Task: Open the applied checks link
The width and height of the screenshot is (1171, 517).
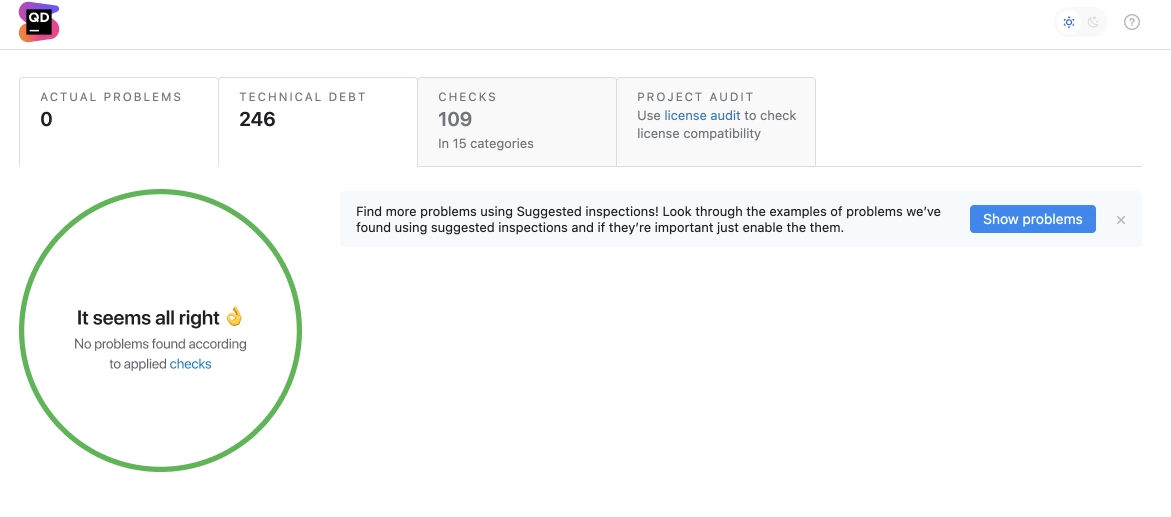Action: [190, 365]
